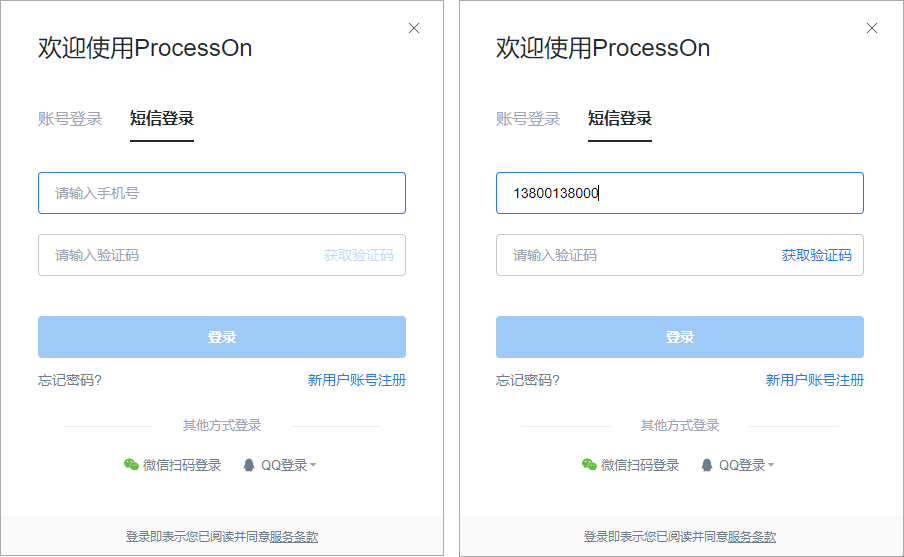Click QQ penguin icon in right dialog
Viewport: 904px width, 557px height.
[706, 465]
